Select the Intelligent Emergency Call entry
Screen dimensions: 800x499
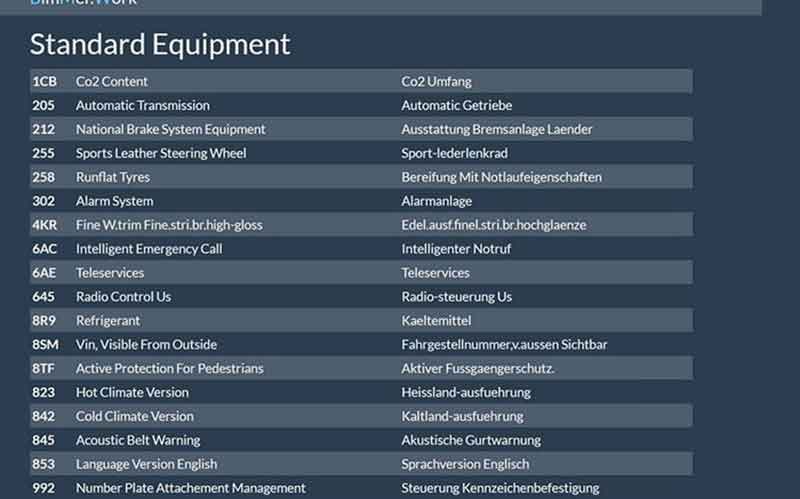point(149,249)
